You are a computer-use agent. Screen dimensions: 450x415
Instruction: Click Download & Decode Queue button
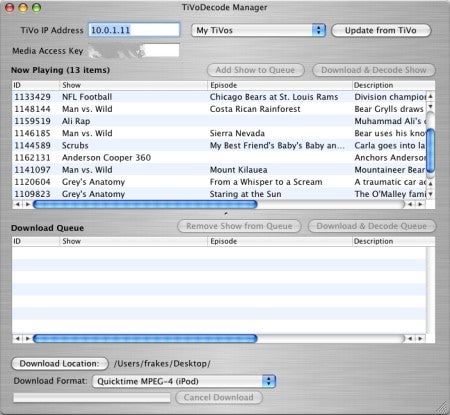coord(372,226)
